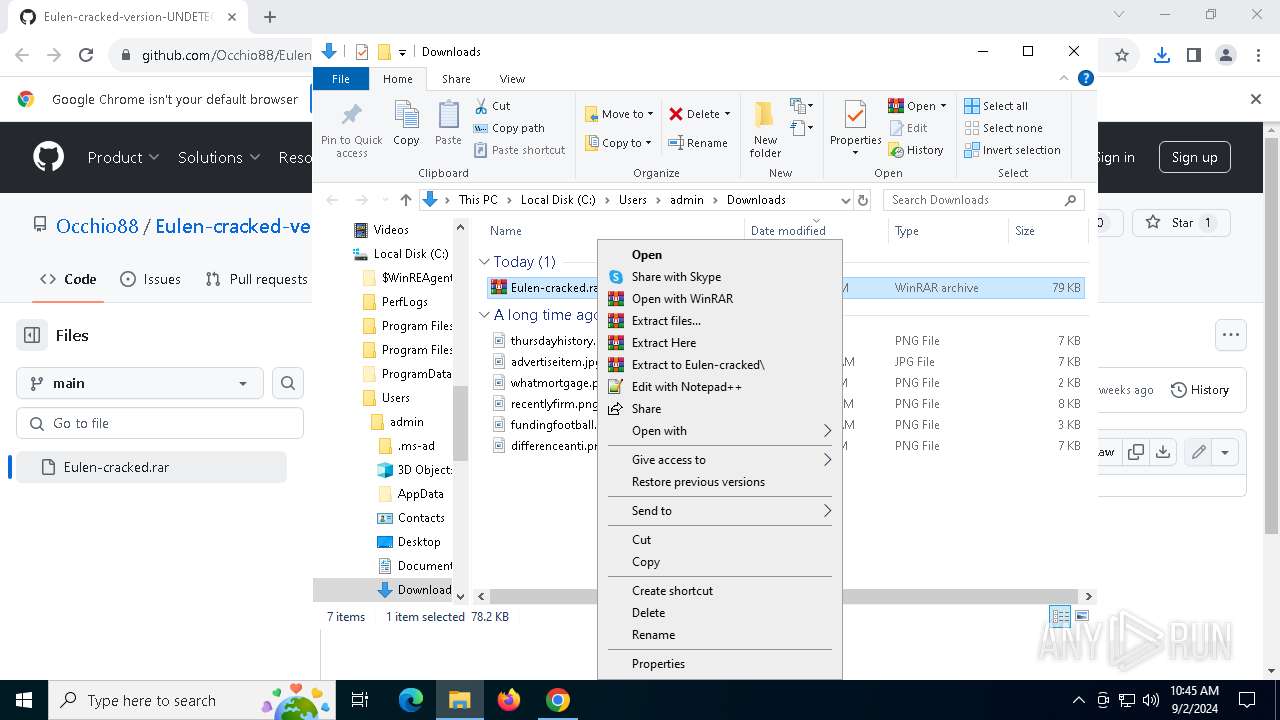Open the Issues tab on GitHub
The height and width of the screenshot is (720, 1280).
[x=150, y=279]
